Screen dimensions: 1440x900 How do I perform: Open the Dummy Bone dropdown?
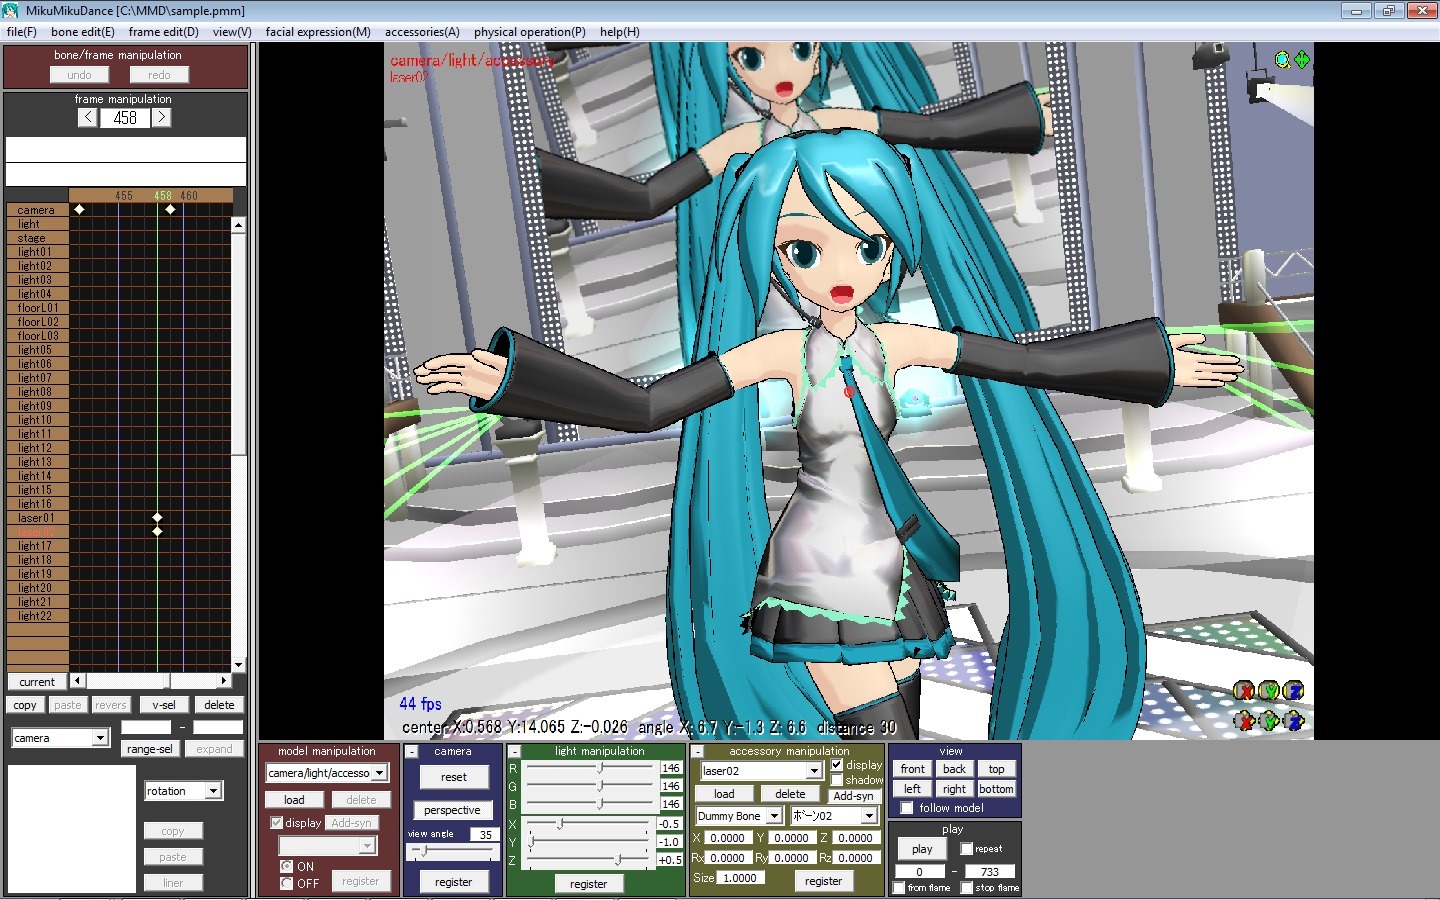774,816
